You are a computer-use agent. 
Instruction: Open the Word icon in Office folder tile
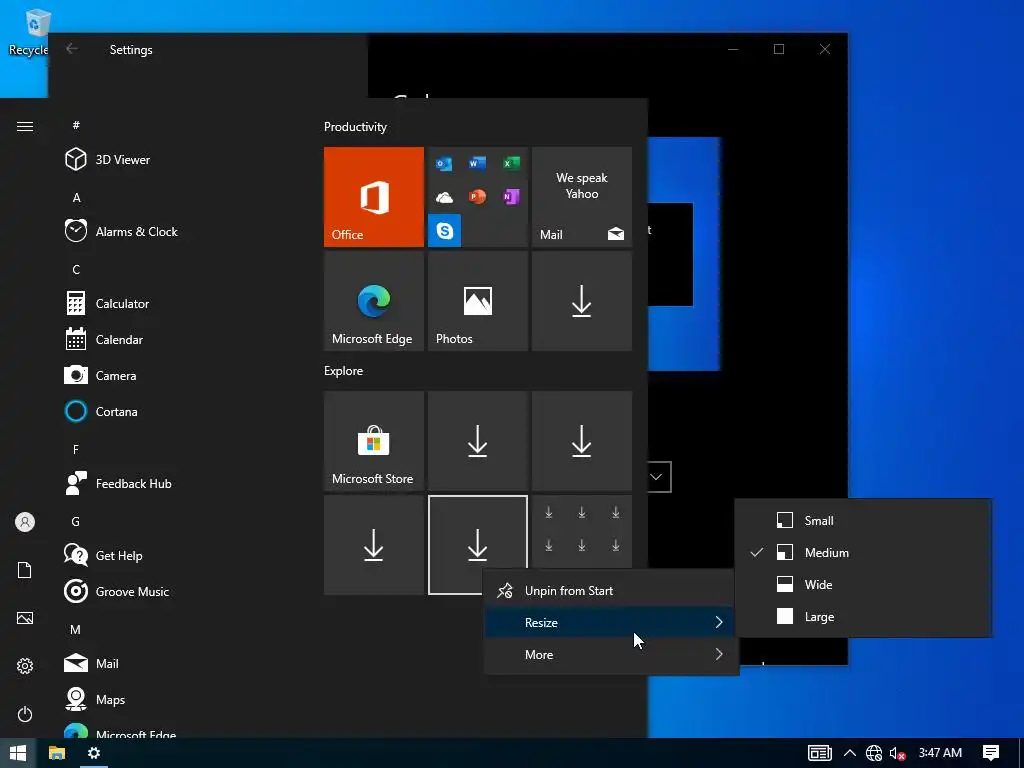[x=477, y=163]
